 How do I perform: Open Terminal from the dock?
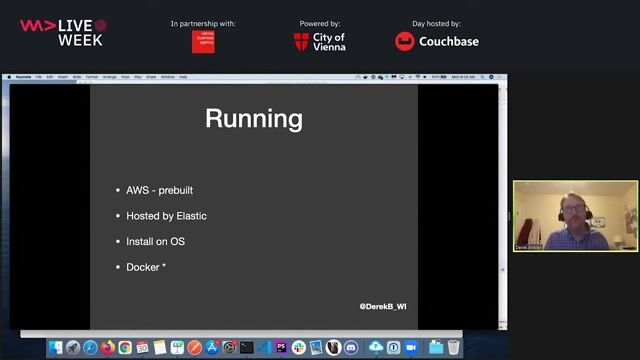pyautogui.click(x=247, y=347)
